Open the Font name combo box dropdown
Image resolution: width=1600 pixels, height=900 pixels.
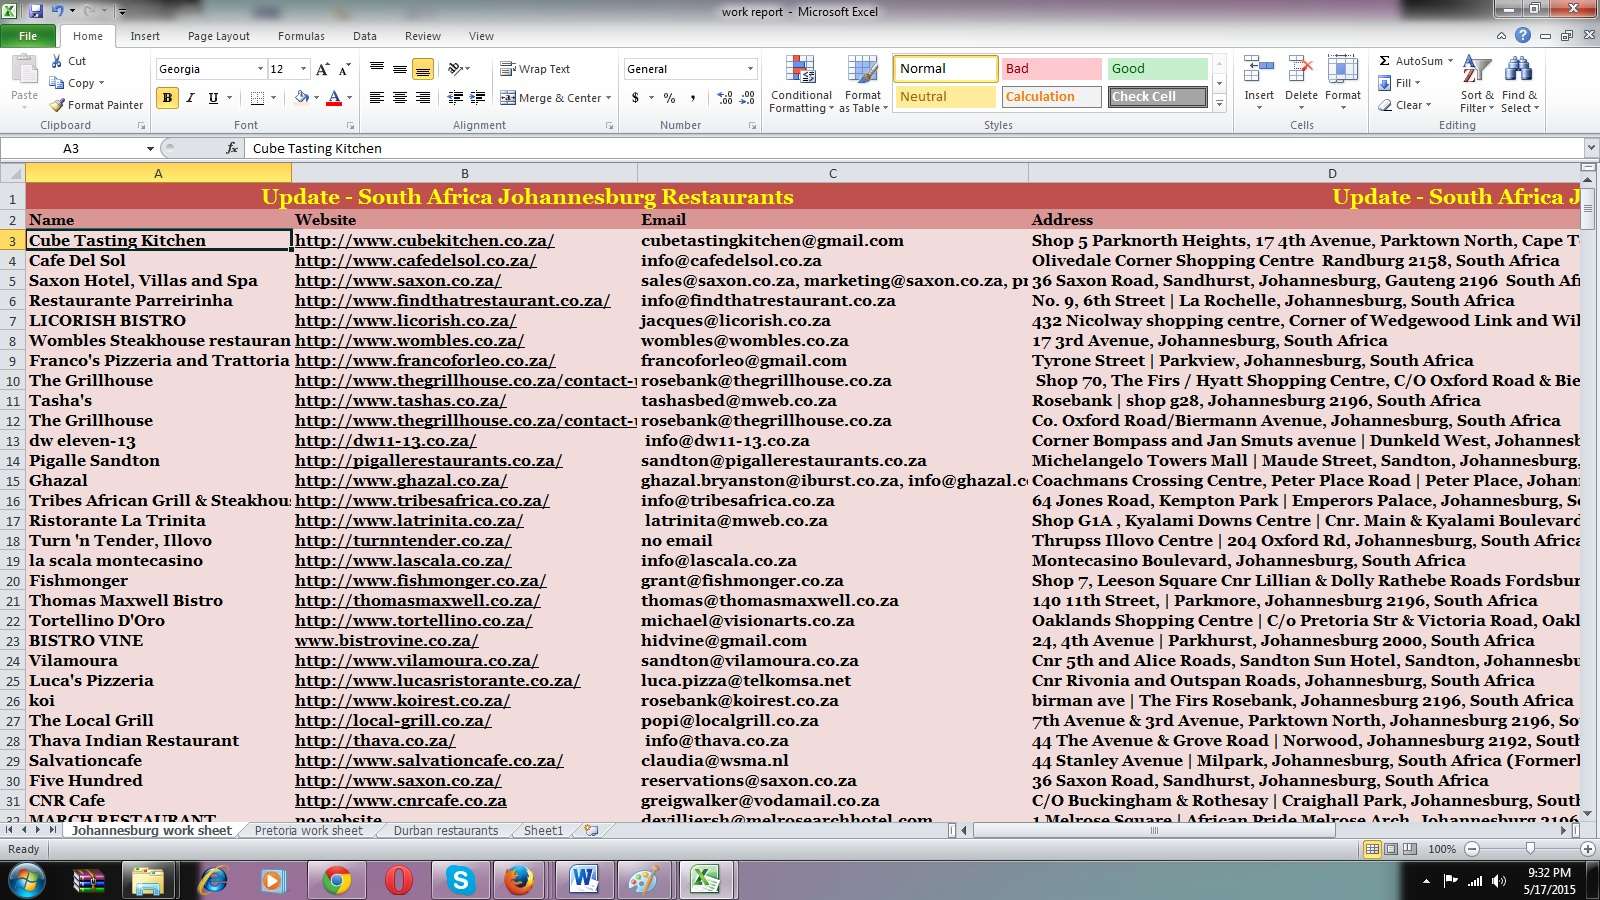click(260, 69)
